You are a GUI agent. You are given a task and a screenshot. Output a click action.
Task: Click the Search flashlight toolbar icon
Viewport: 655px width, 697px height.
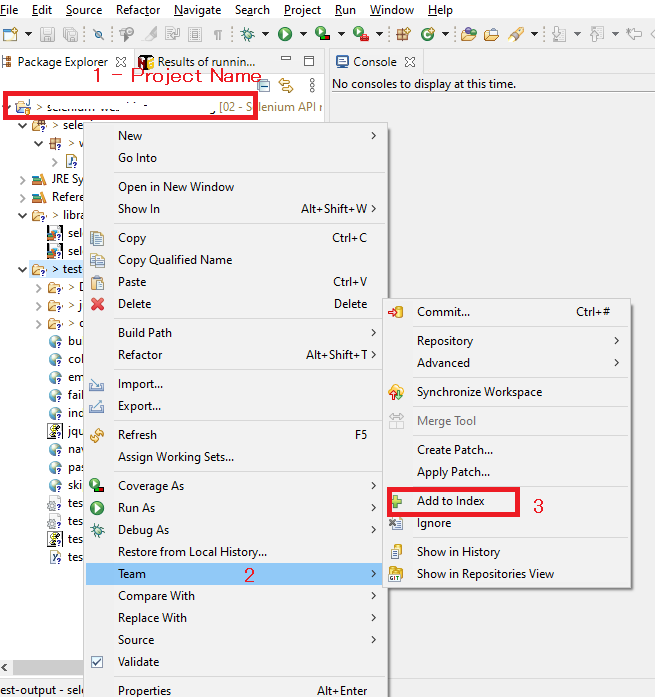pos(515,34)
